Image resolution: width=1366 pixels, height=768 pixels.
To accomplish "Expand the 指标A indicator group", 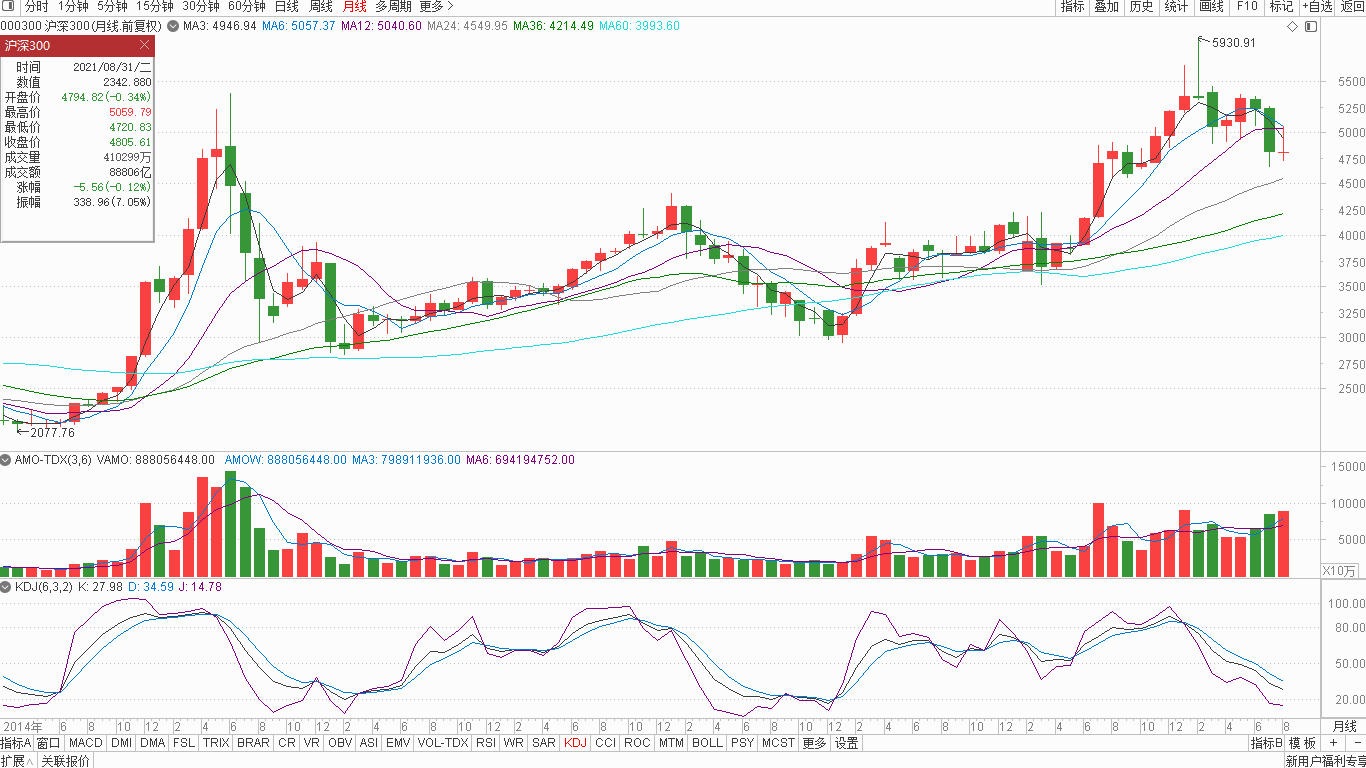I will (x=16, y=743).
